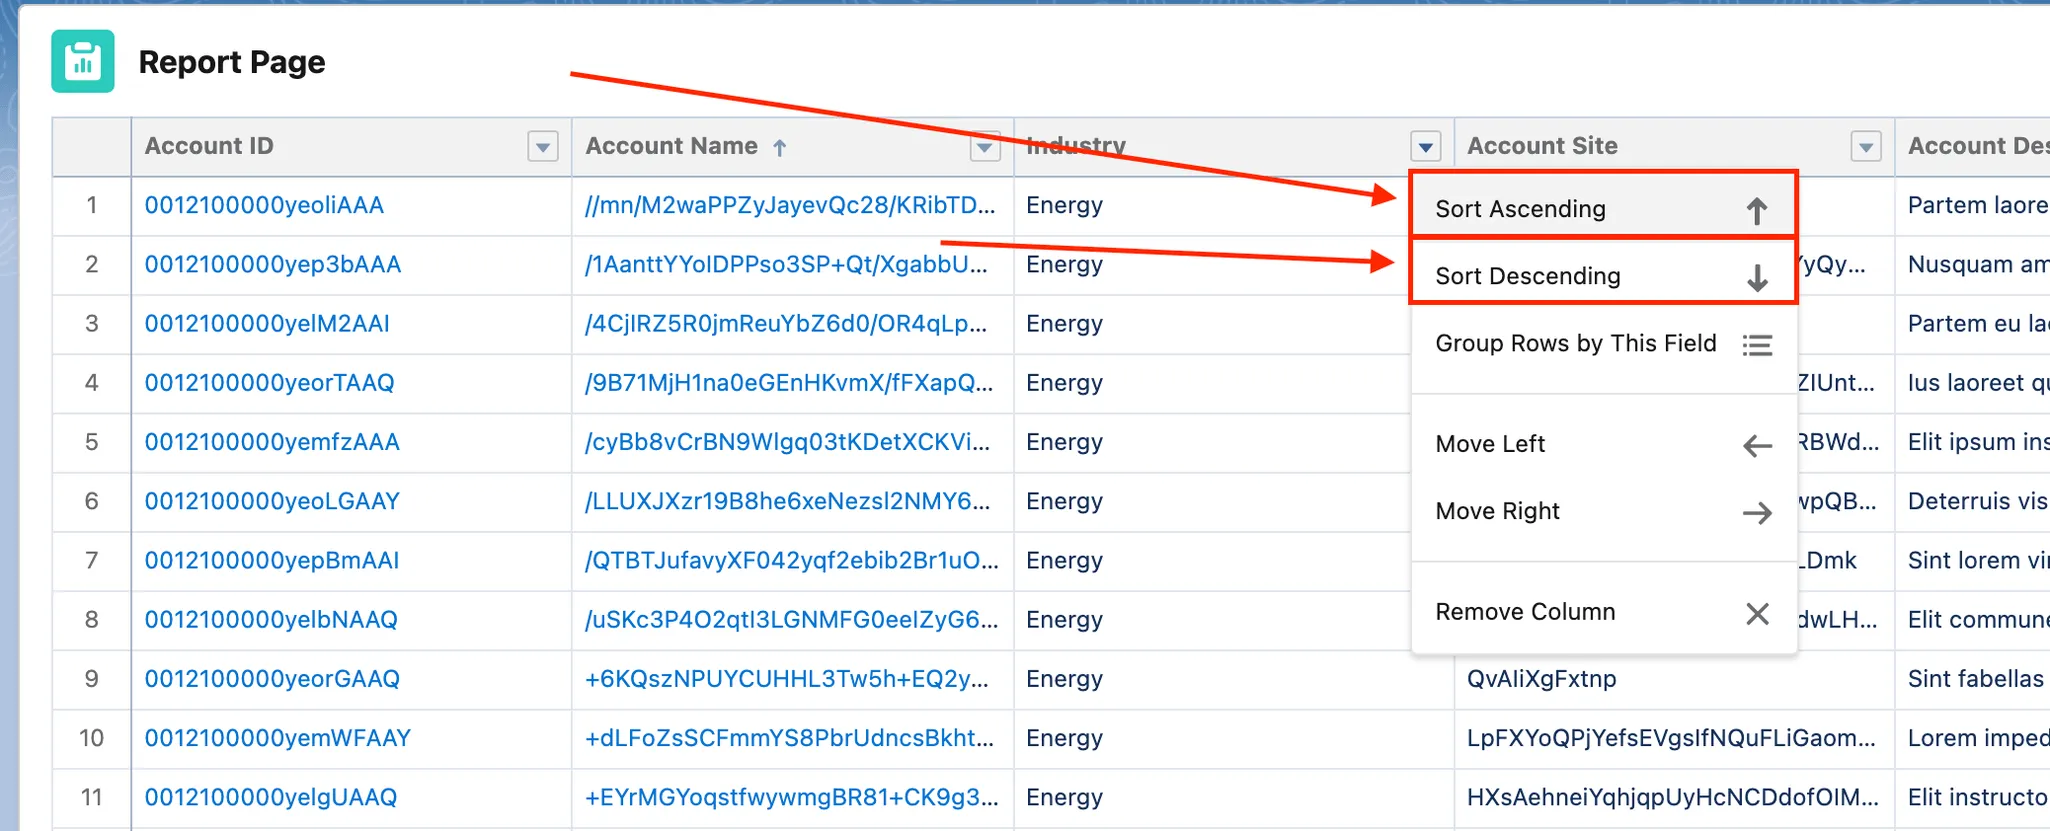The image size is (2050, 831).
Task: Open account ID 0012100000yeorTAAQ link
Action: click(269, 383)
